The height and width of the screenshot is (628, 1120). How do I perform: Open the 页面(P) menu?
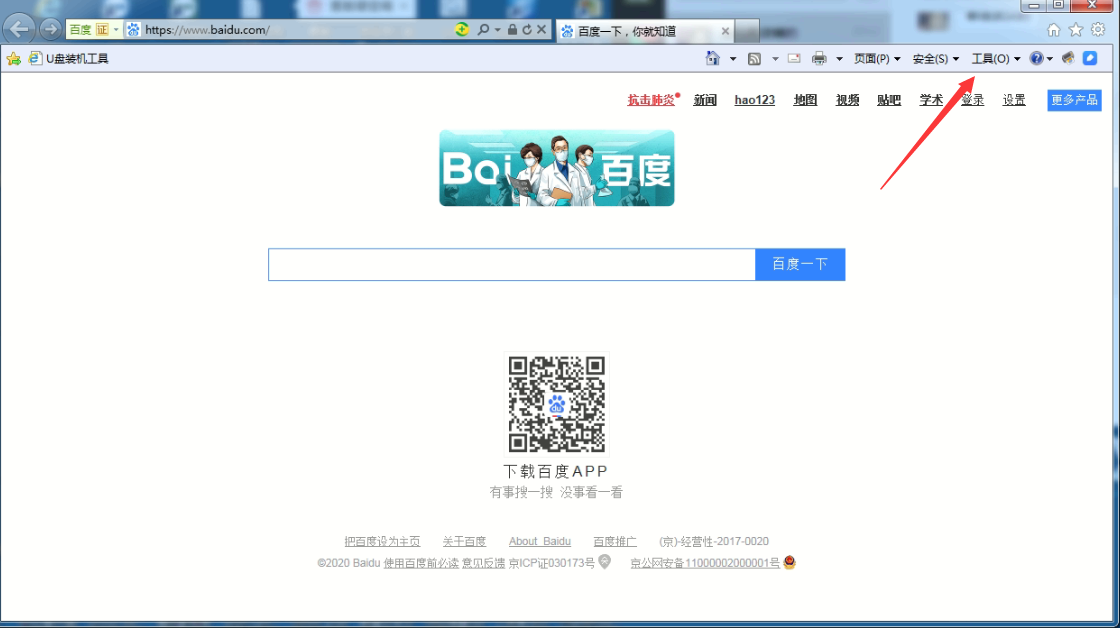pyautogui.click(x=877, y=59)
